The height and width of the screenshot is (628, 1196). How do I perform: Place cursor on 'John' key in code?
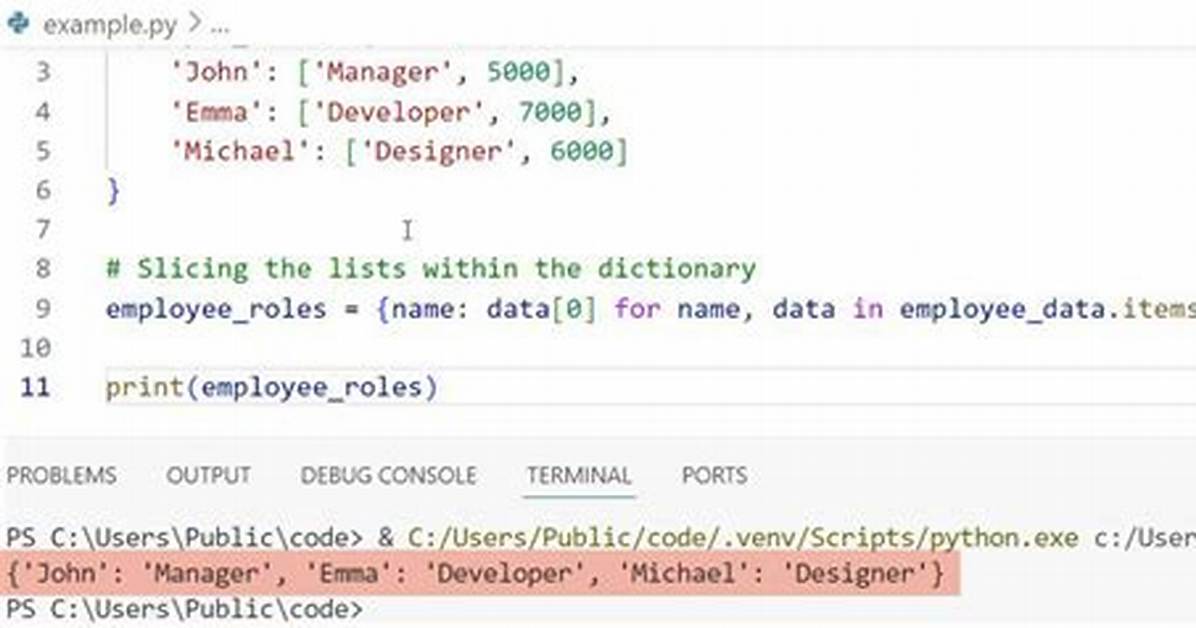pos(217,72)
